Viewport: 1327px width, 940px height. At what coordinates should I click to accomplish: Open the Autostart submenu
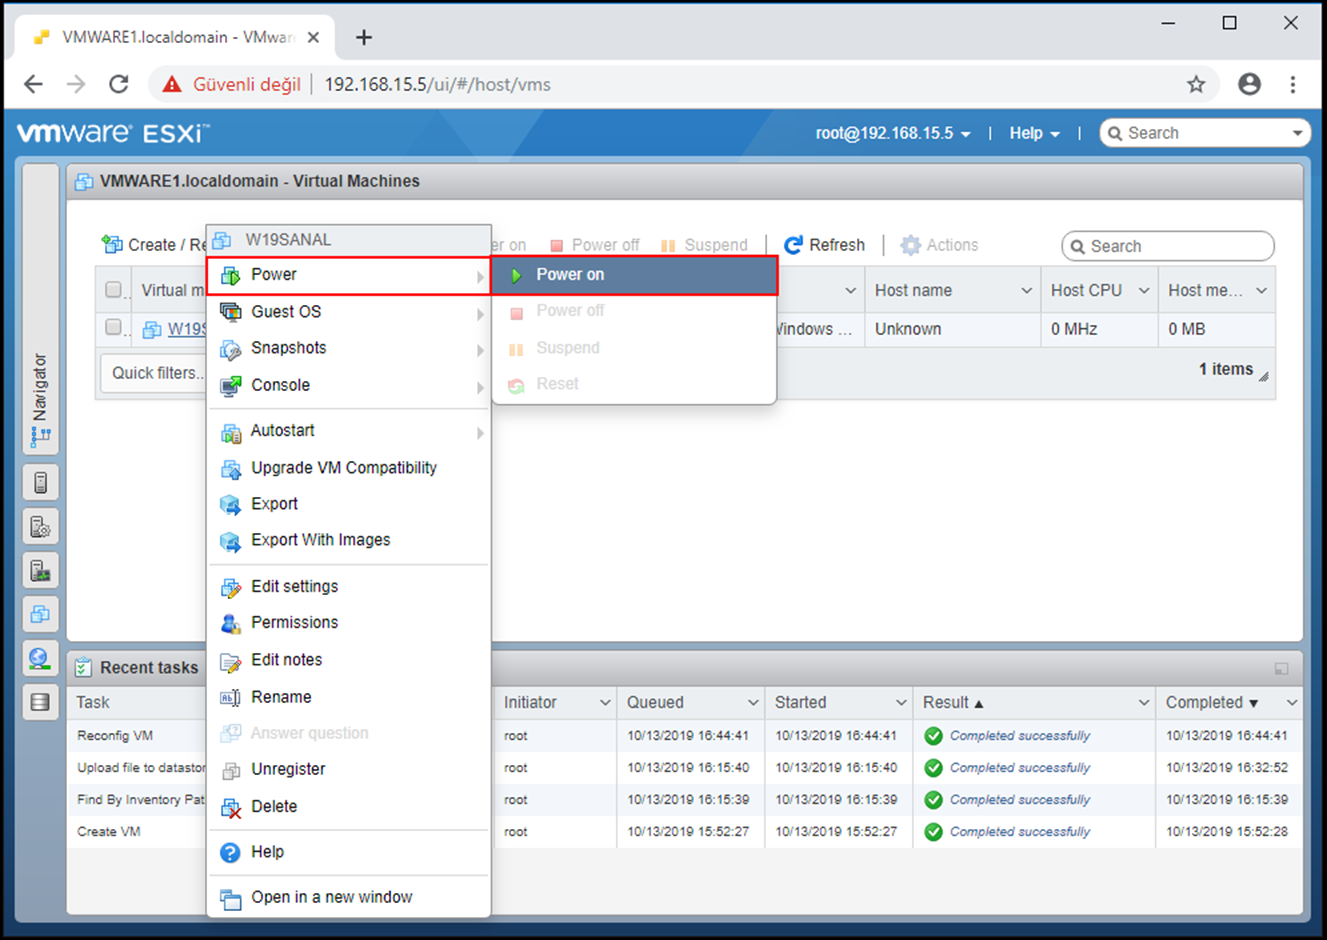pos(348,431)
